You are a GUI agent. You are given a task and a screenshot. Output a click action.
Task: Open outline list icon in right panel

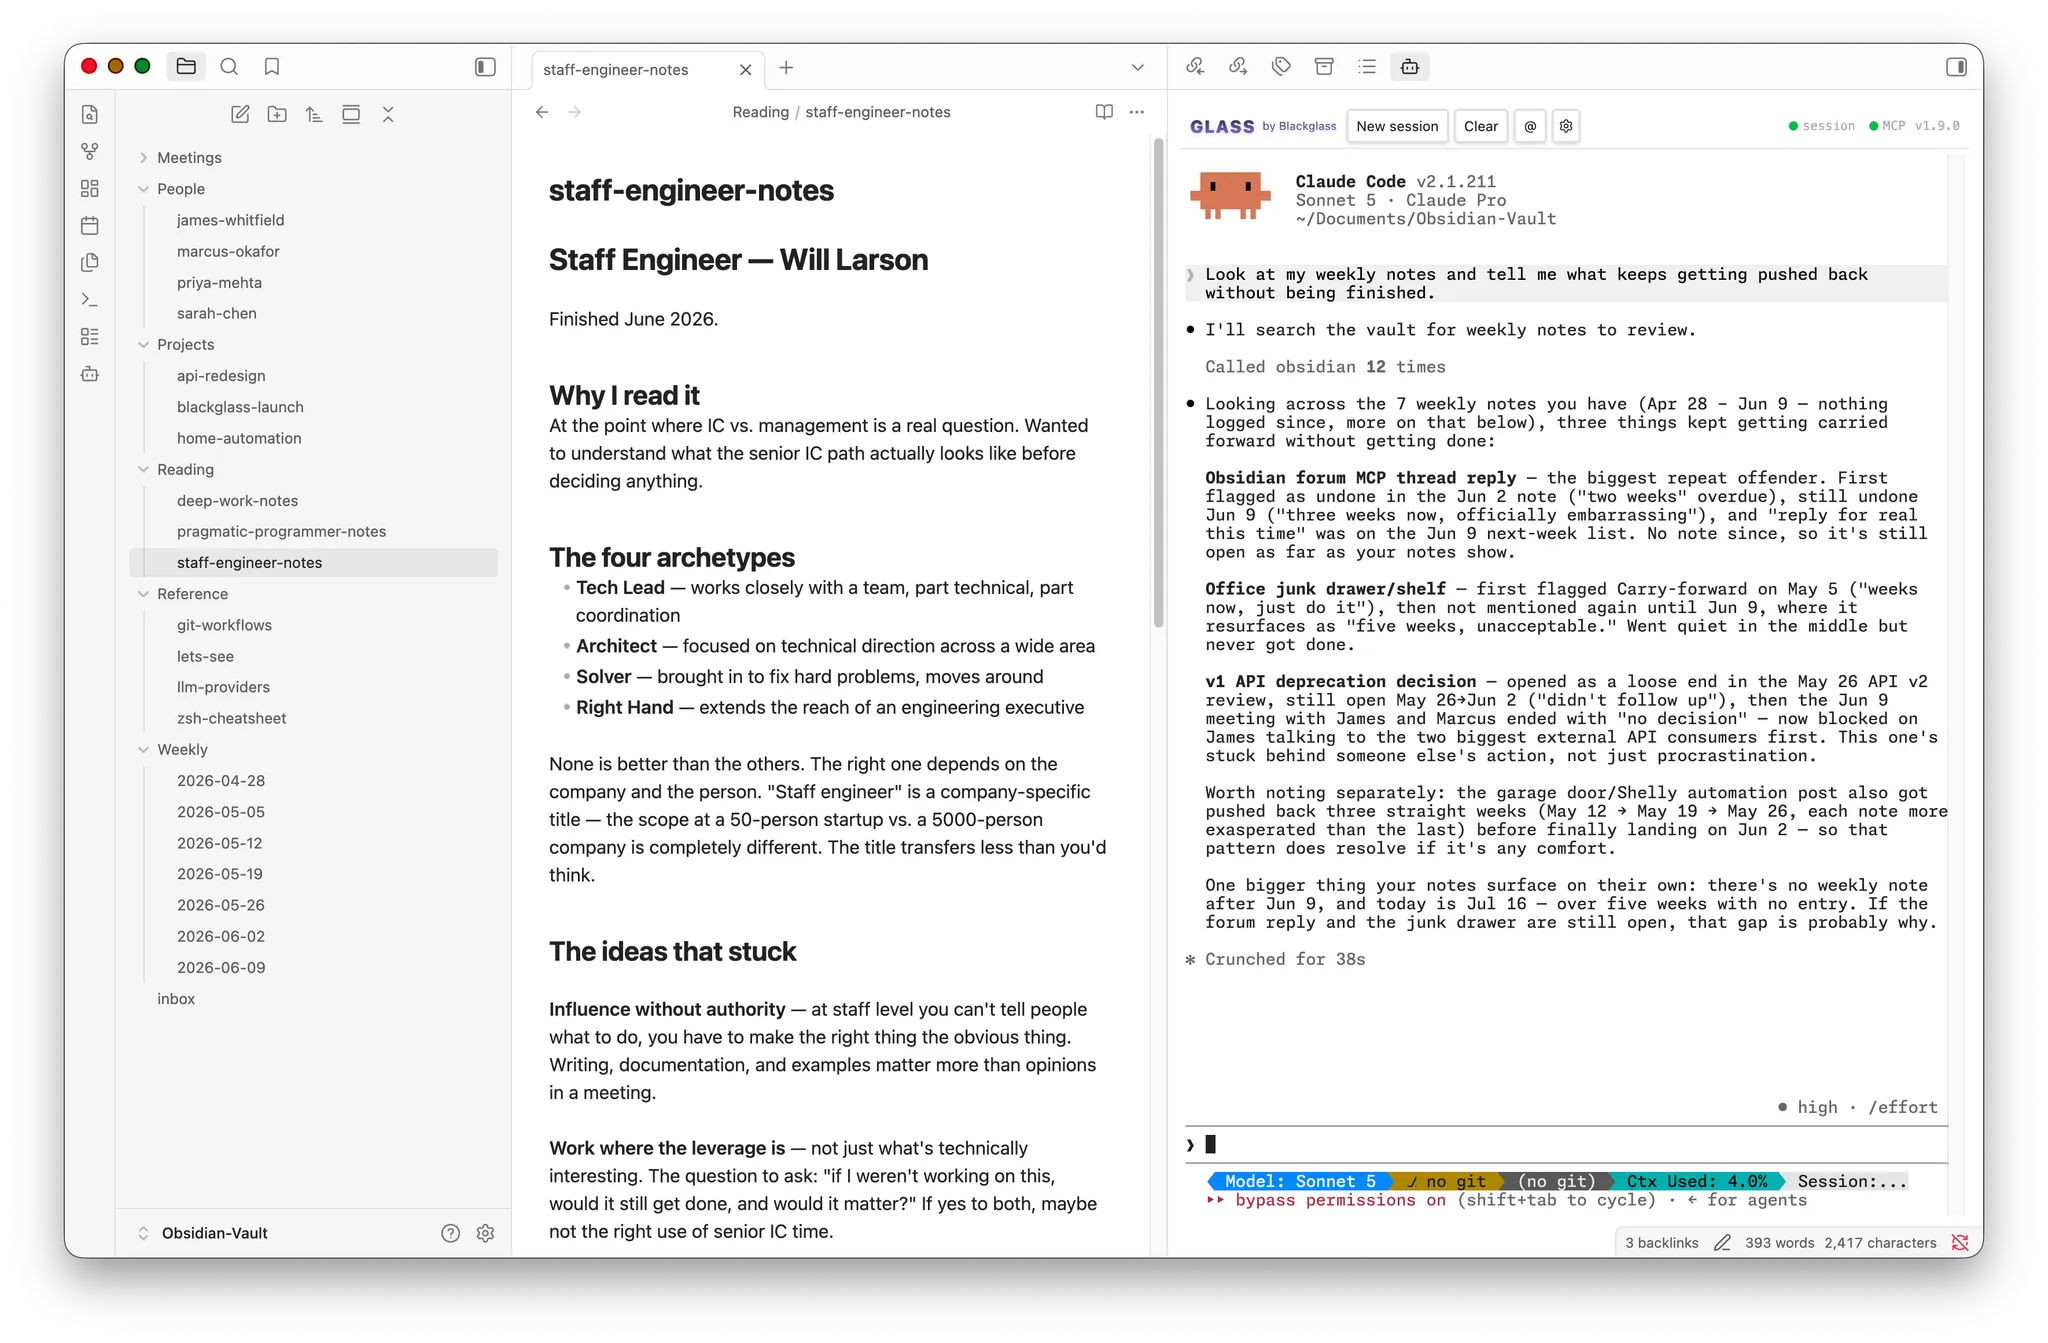point(1367,66)
